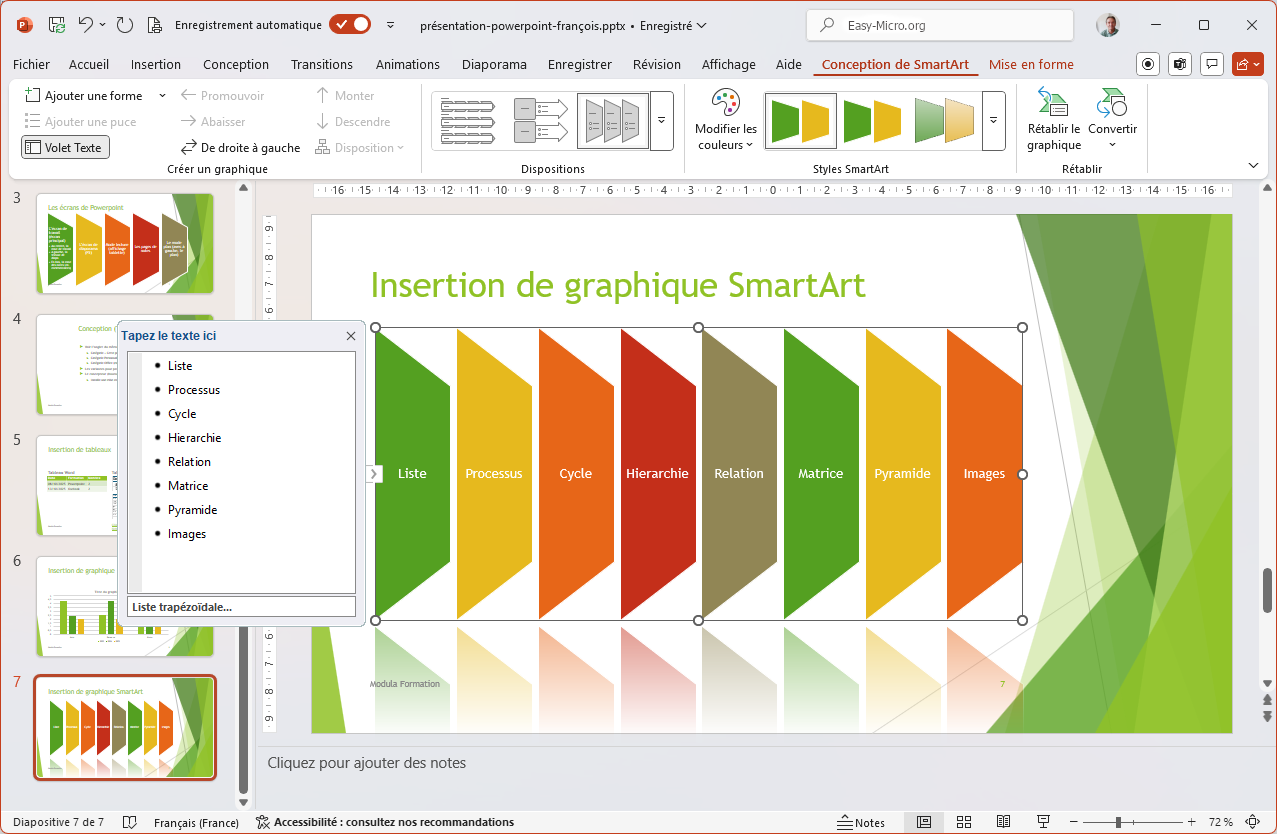
Task: Click the zoom slider handle
Action: pyautogui.click(x=1118, y=822)
